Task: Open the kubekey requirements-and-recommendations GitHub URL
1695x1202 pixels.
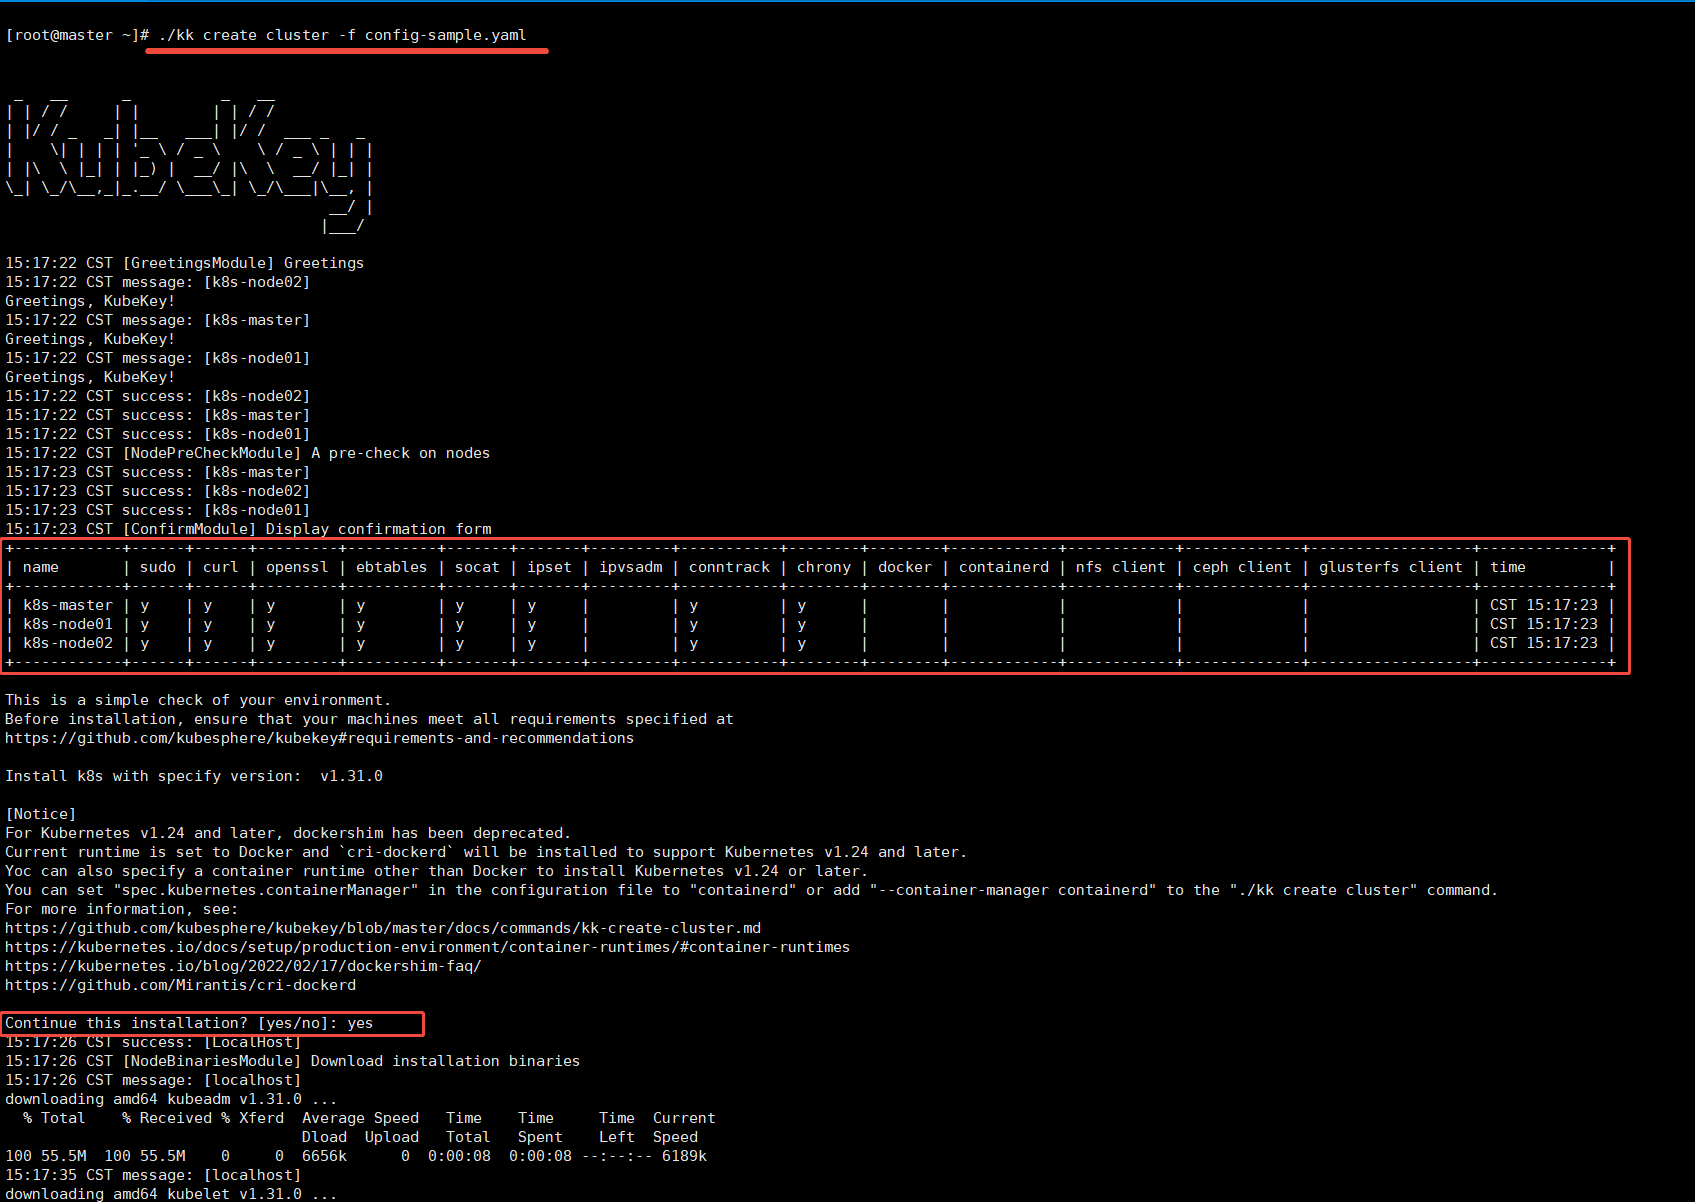Action: click(319, 738)
